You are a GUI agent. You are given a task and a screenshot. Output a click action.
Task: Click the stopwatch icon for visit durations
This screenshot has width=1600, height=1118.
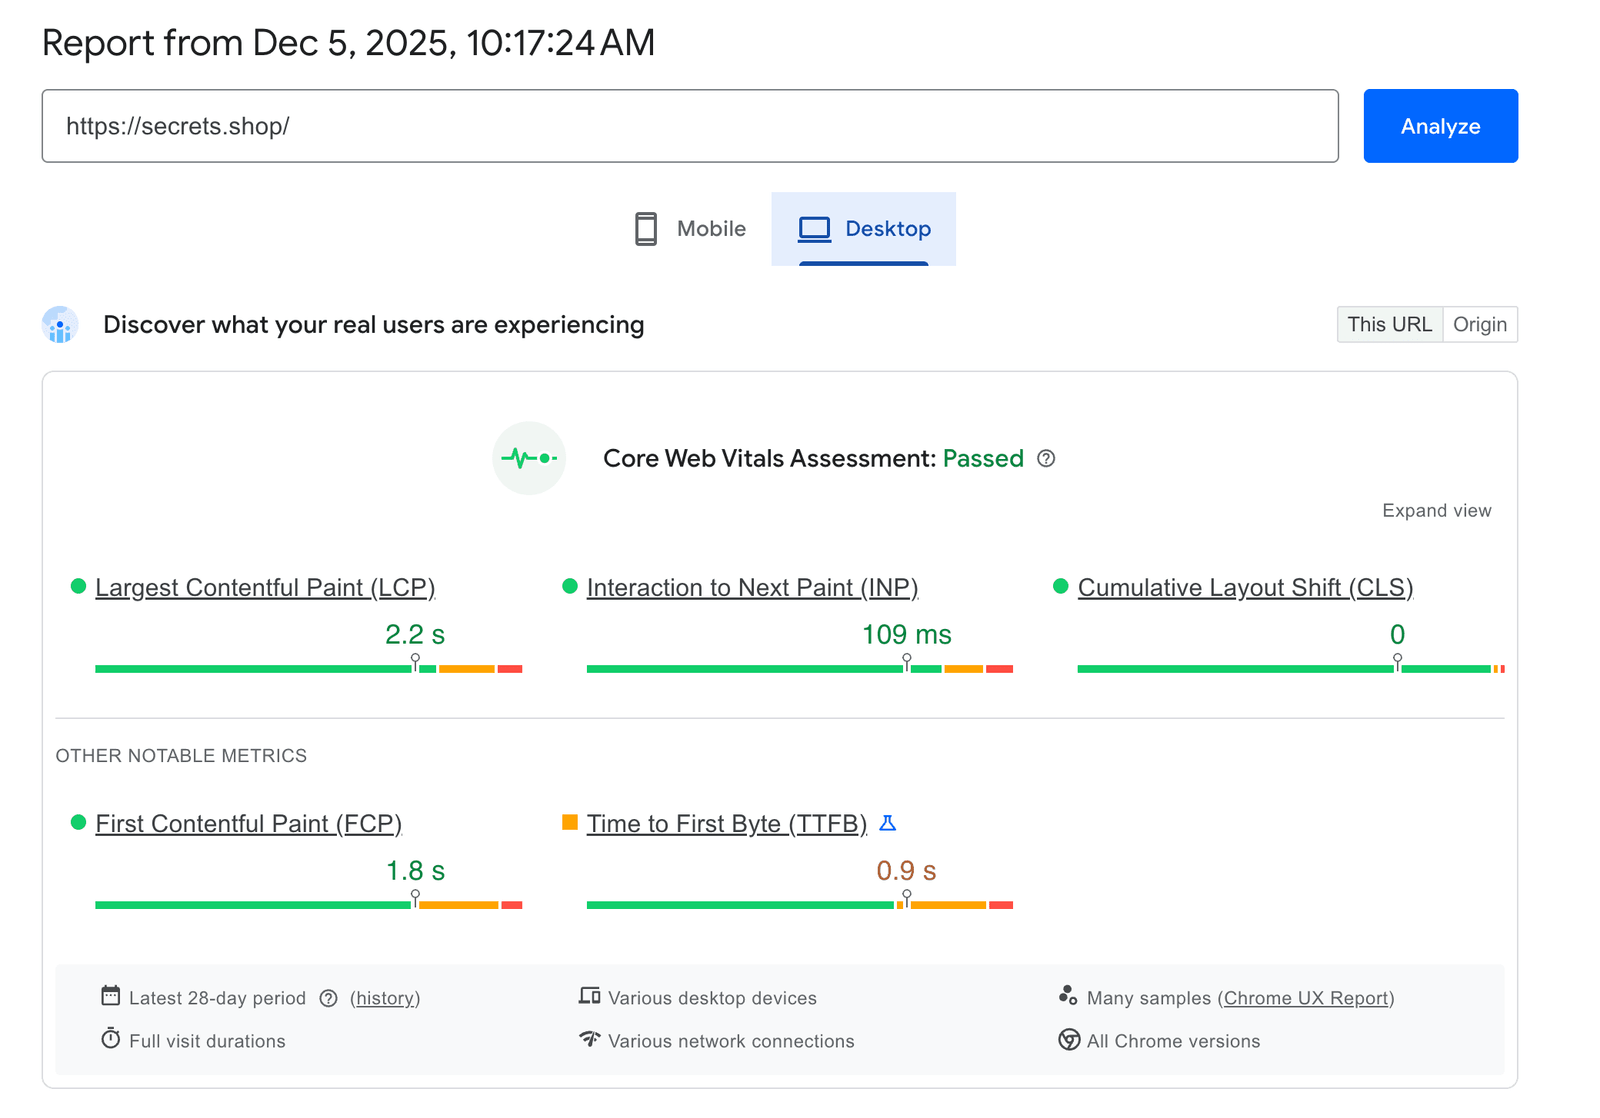coord(110,1039)
